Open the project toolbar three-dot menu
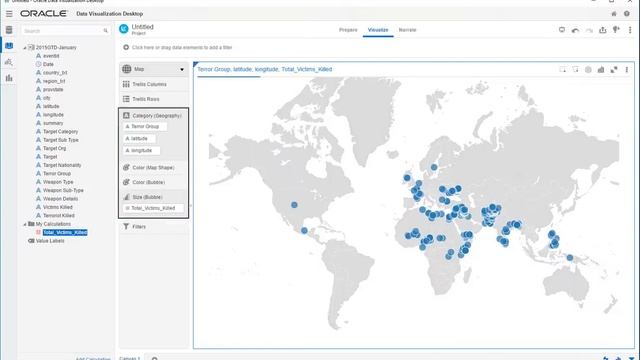 (x=630, y=30)
